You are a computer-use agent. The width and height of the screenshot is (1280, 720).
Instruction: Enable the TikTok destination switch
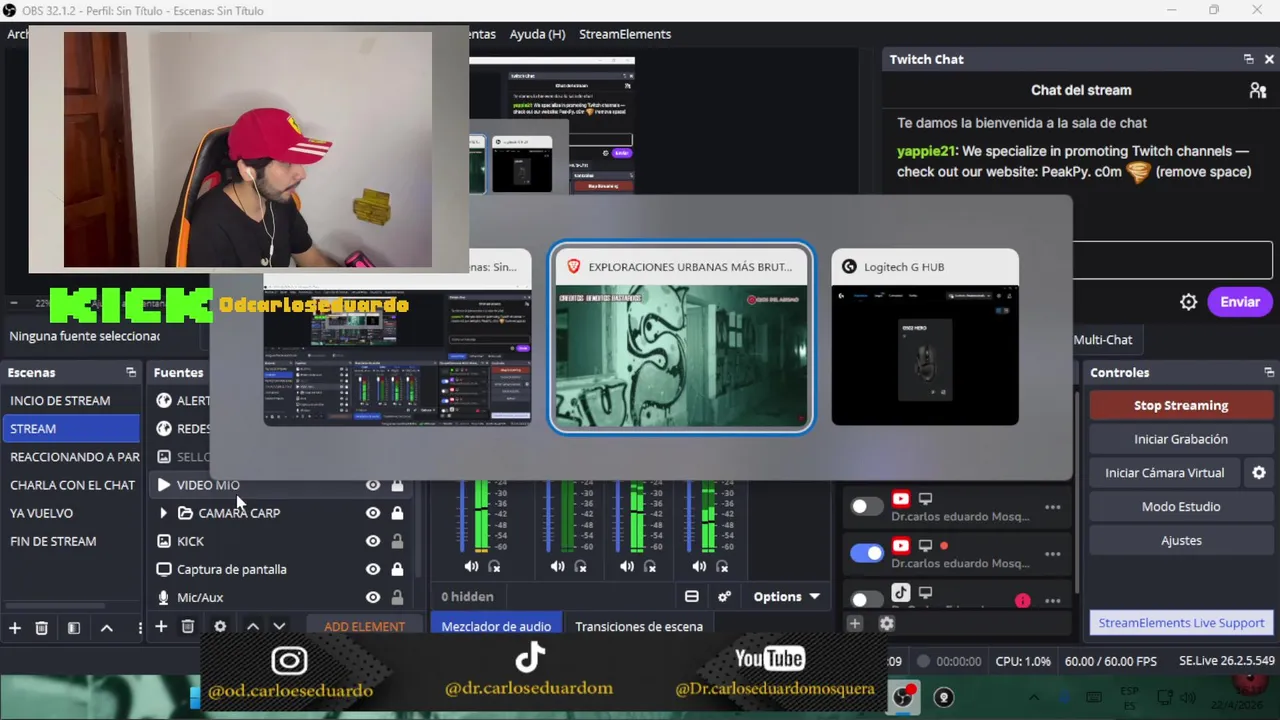pos(866,600)
